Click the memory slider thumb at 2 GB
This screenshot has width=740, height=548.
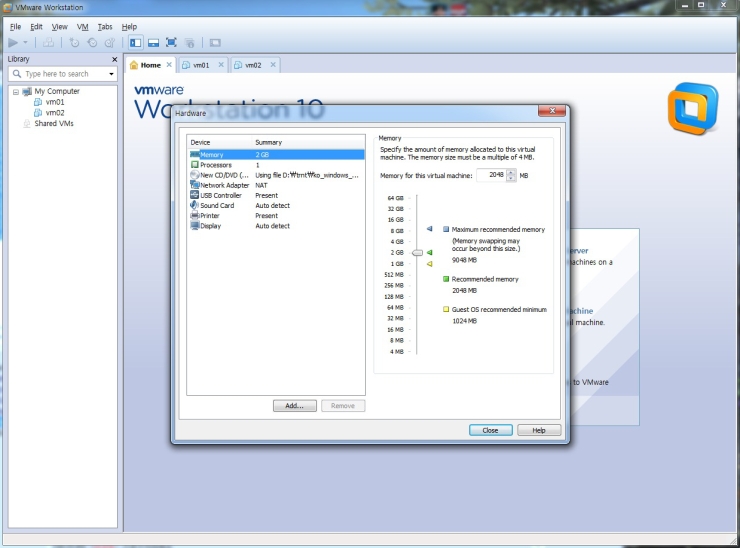pyautogui.click(x=417, y=253)
